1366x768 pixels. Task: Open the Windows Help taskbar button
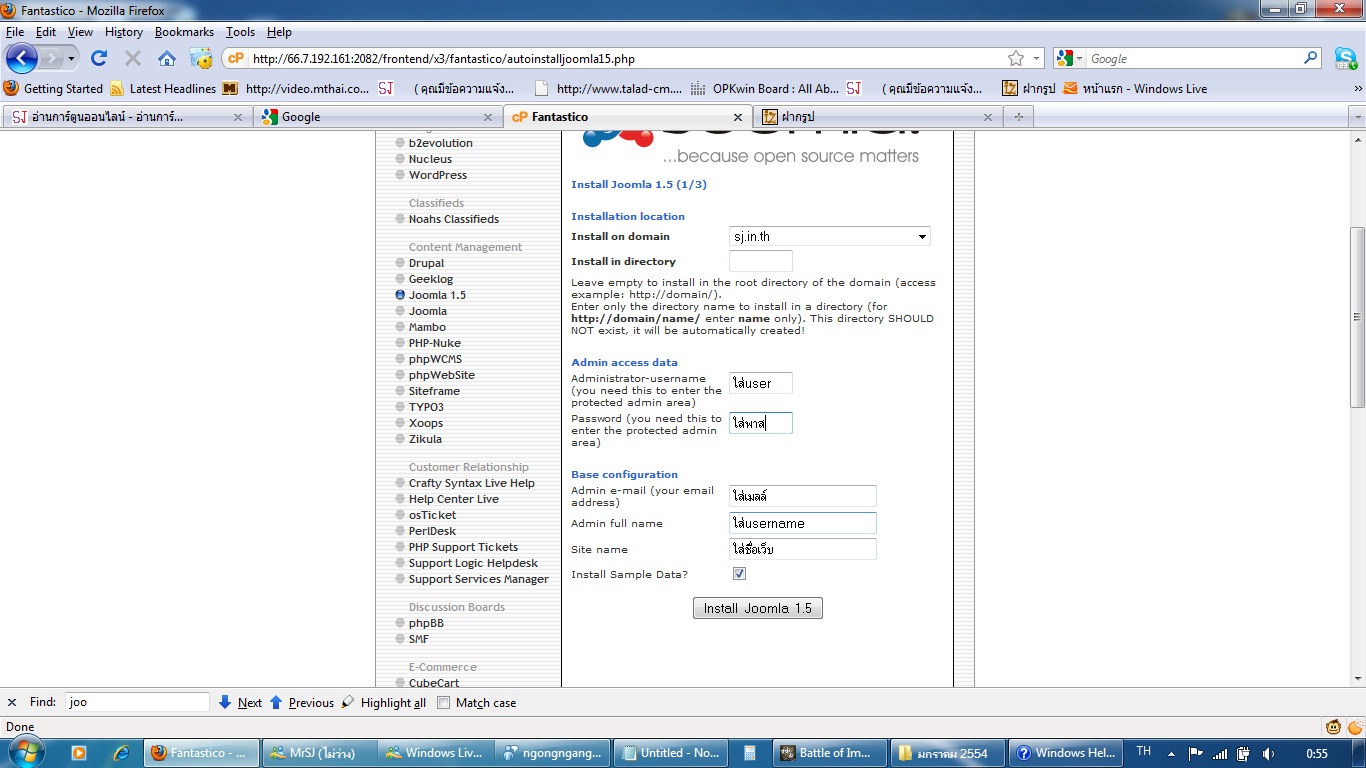(x=1064, y=753)
